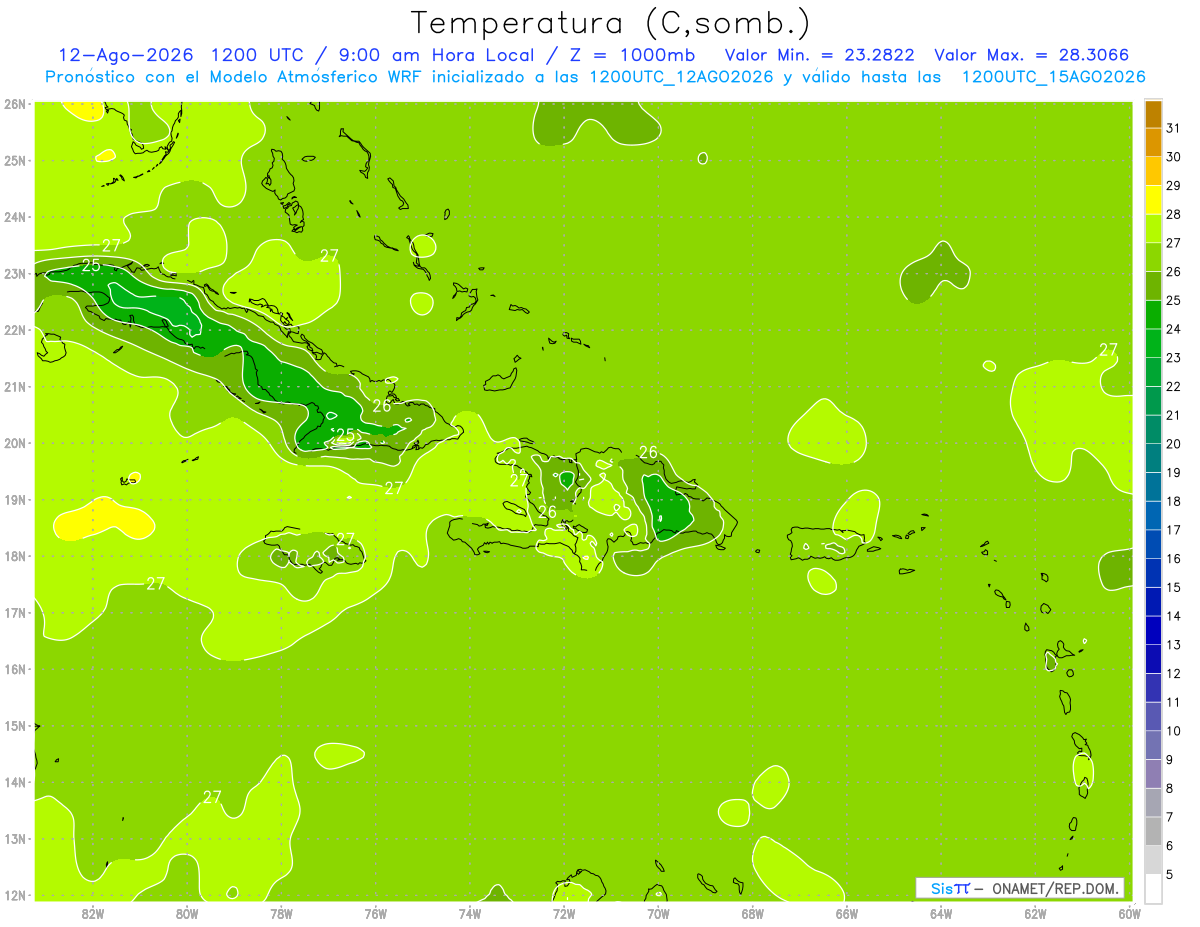Screen dimensions: 1200x927
Task: Click the green legend swatch between 26 and 27
Action: point(1153,257)
